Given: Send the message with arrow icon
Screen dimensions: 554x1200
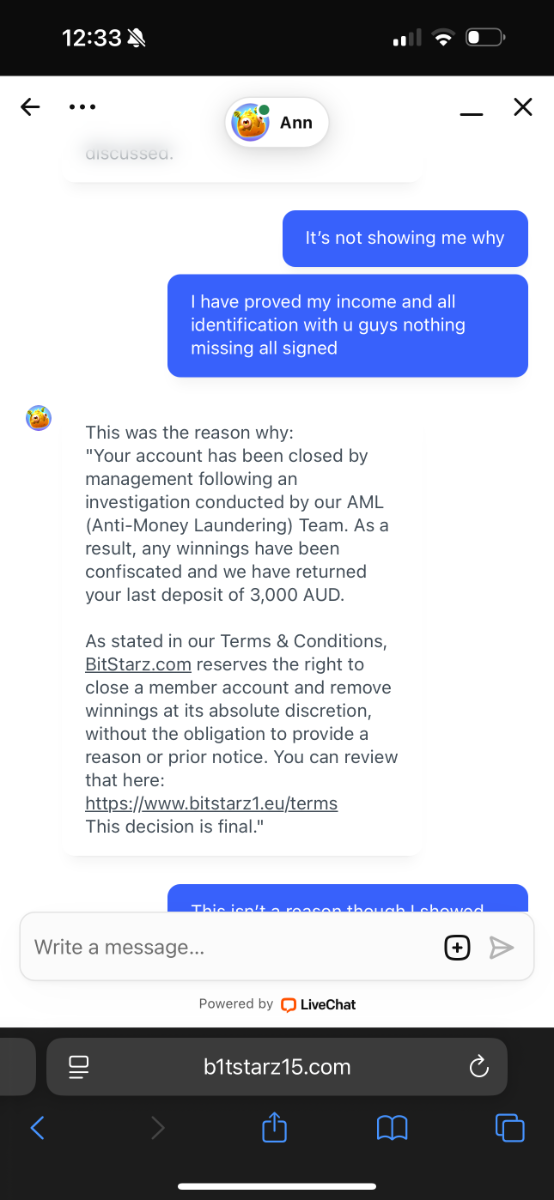Looking at the screenshot, I should 502,947.
